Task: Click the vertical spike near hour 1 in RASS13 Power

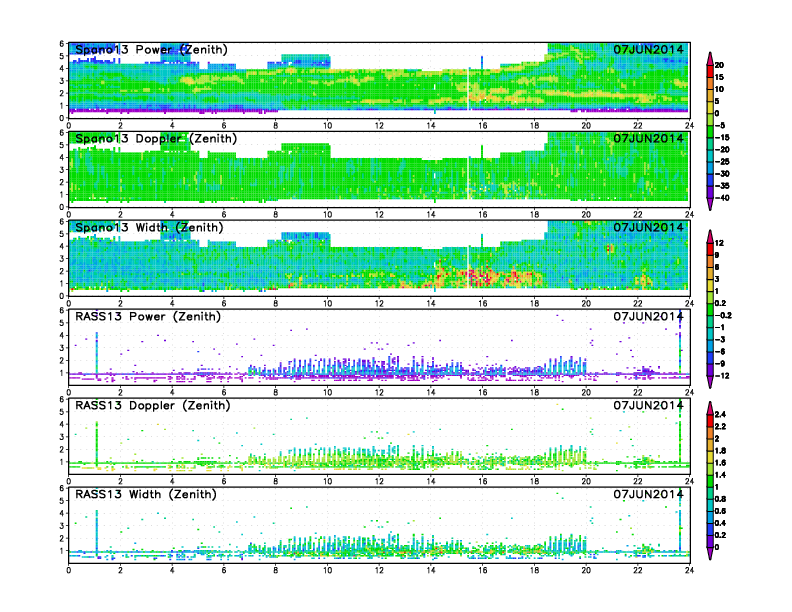Action: pos(96,353)
